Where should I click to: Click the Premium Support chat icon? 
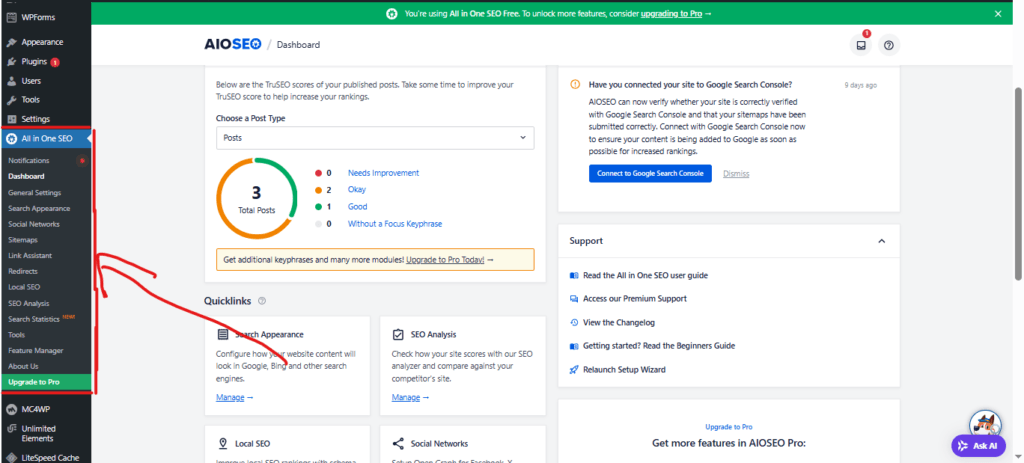(574, 298)
